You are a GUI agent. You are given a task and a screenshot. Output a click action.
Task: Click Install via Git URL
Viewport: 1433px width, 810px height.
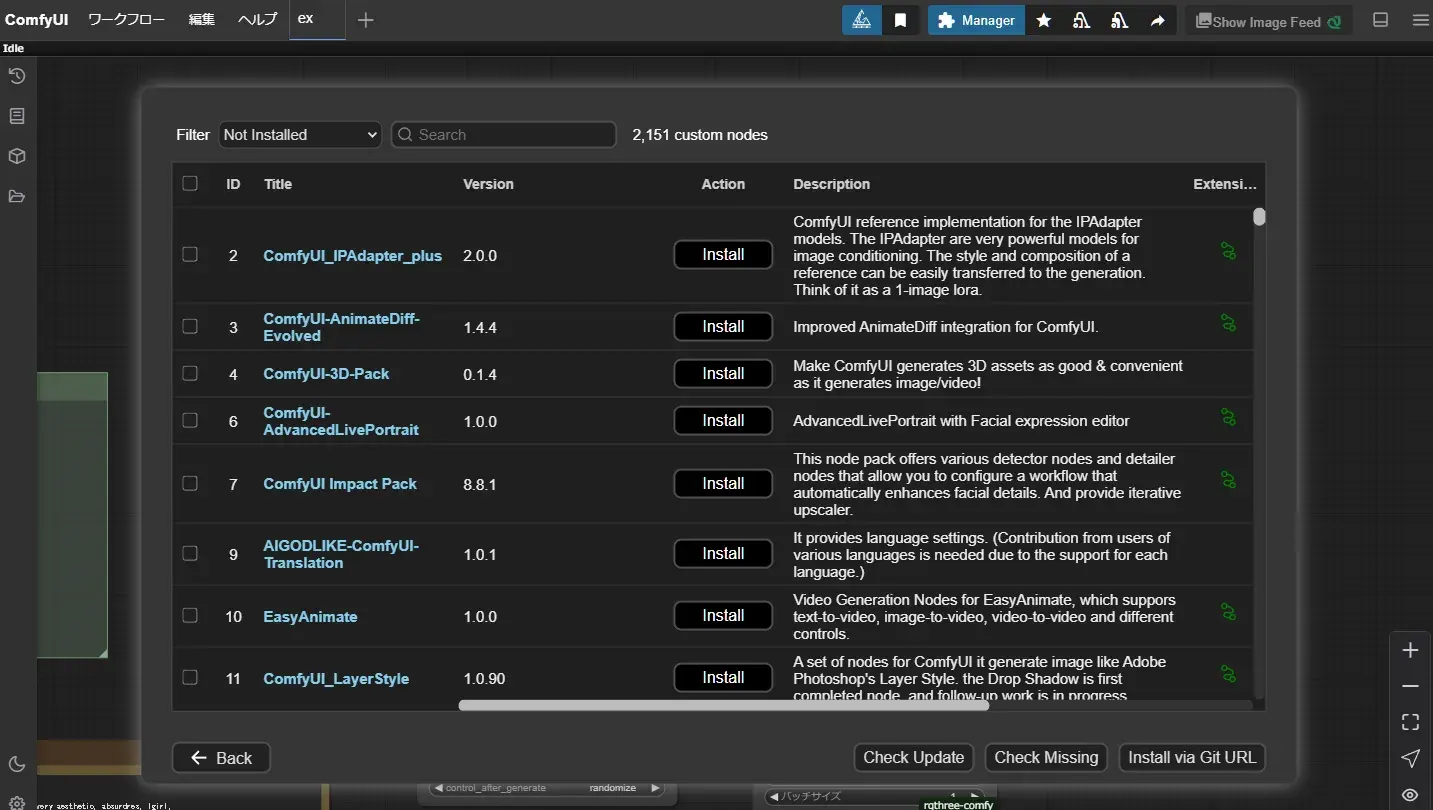(x=1192, y=758)
